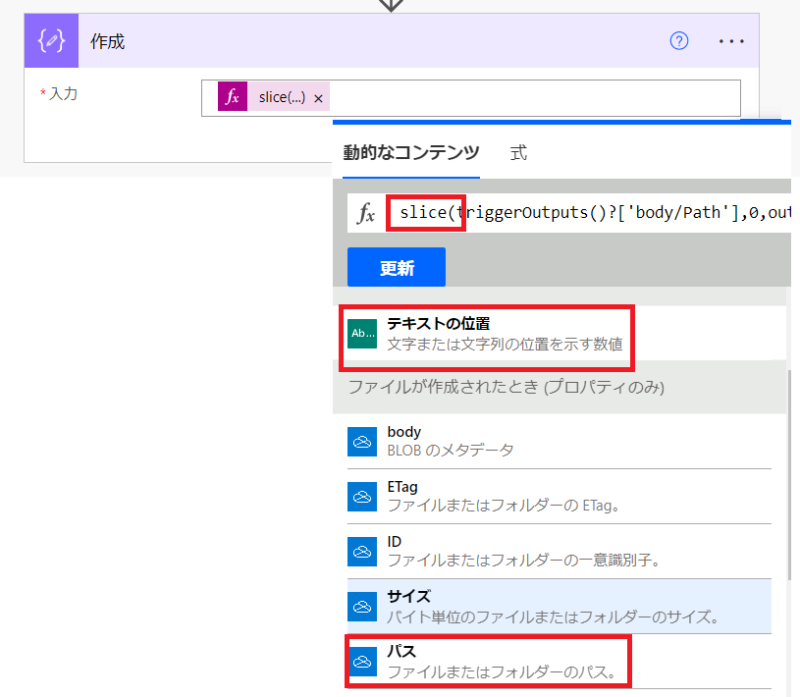Click the 入力 input field in 作成
800x697 pixels.
click(x=530, y=98)
